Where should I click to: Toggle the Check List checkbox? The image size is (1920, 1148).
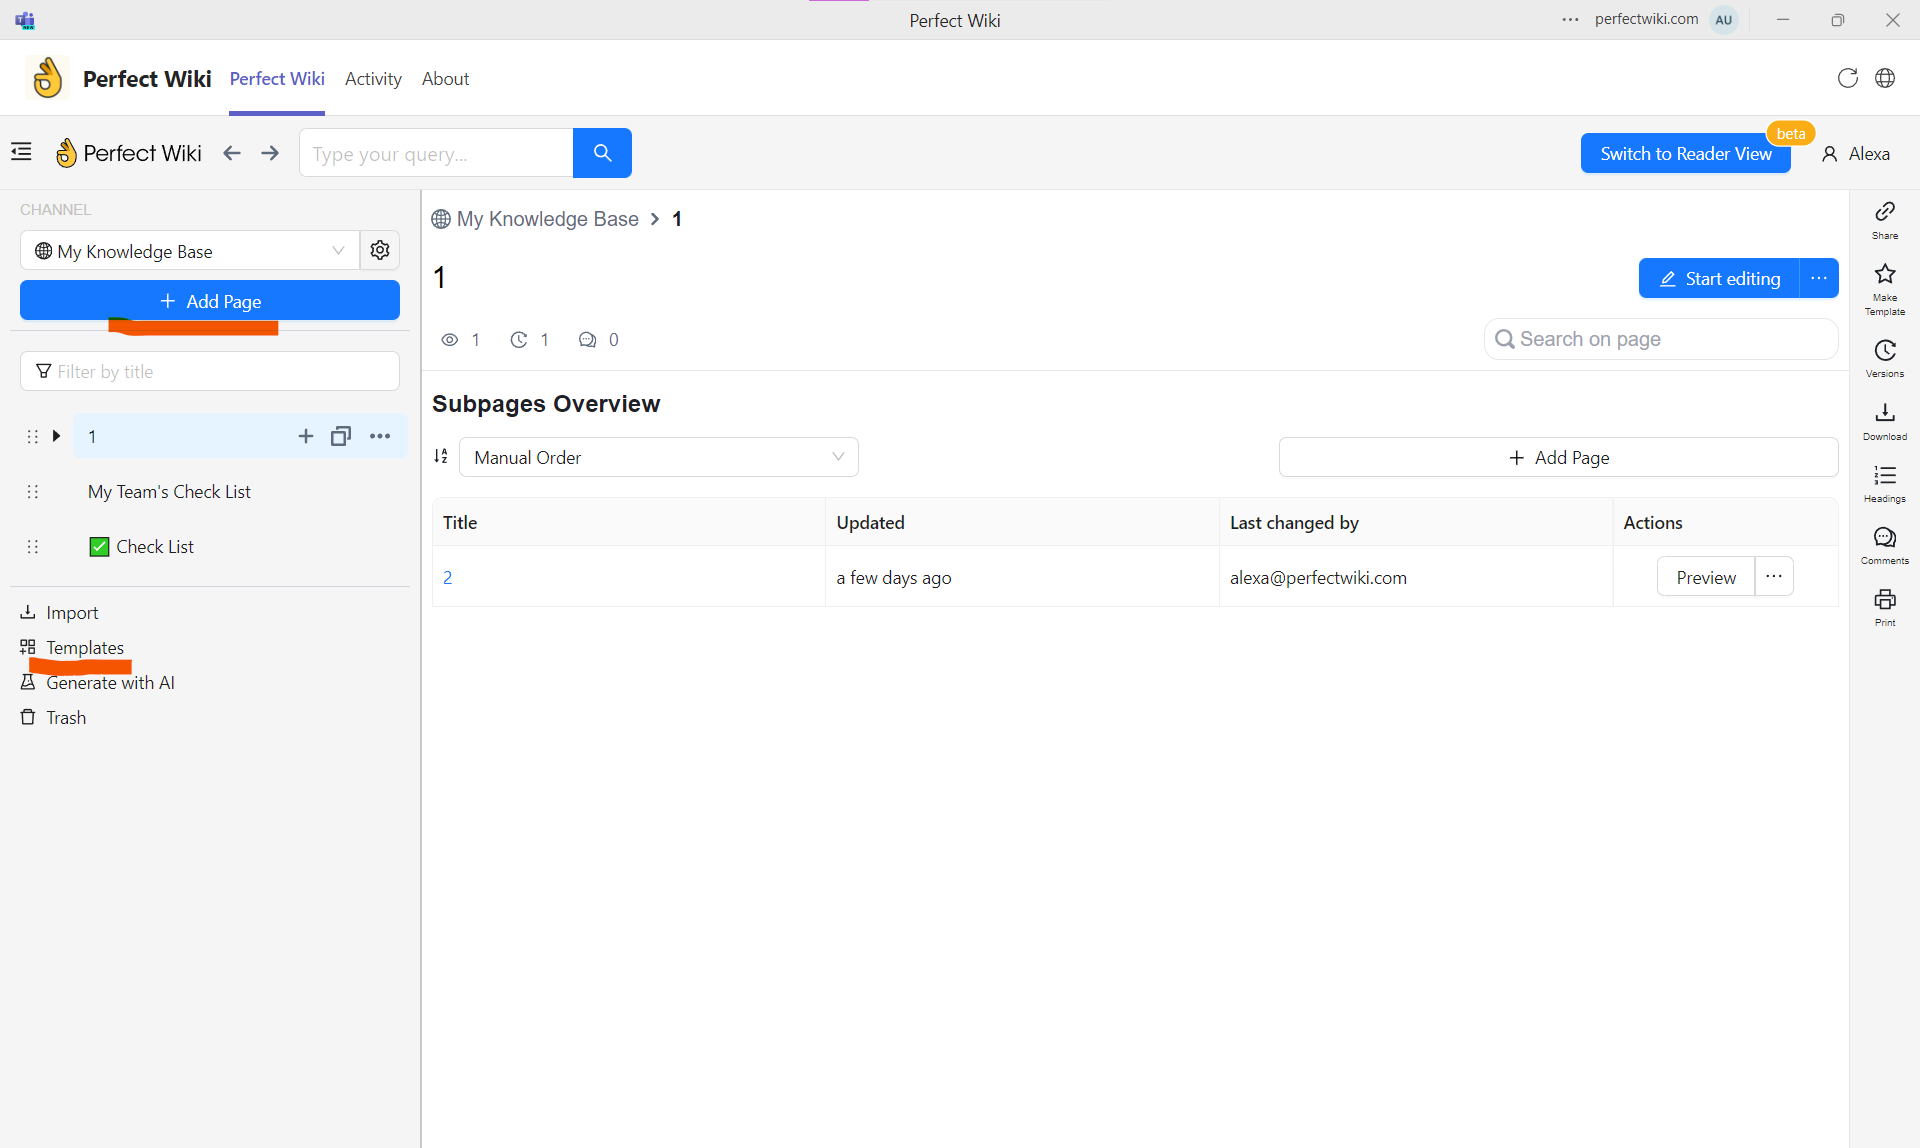tap(98, 546)
